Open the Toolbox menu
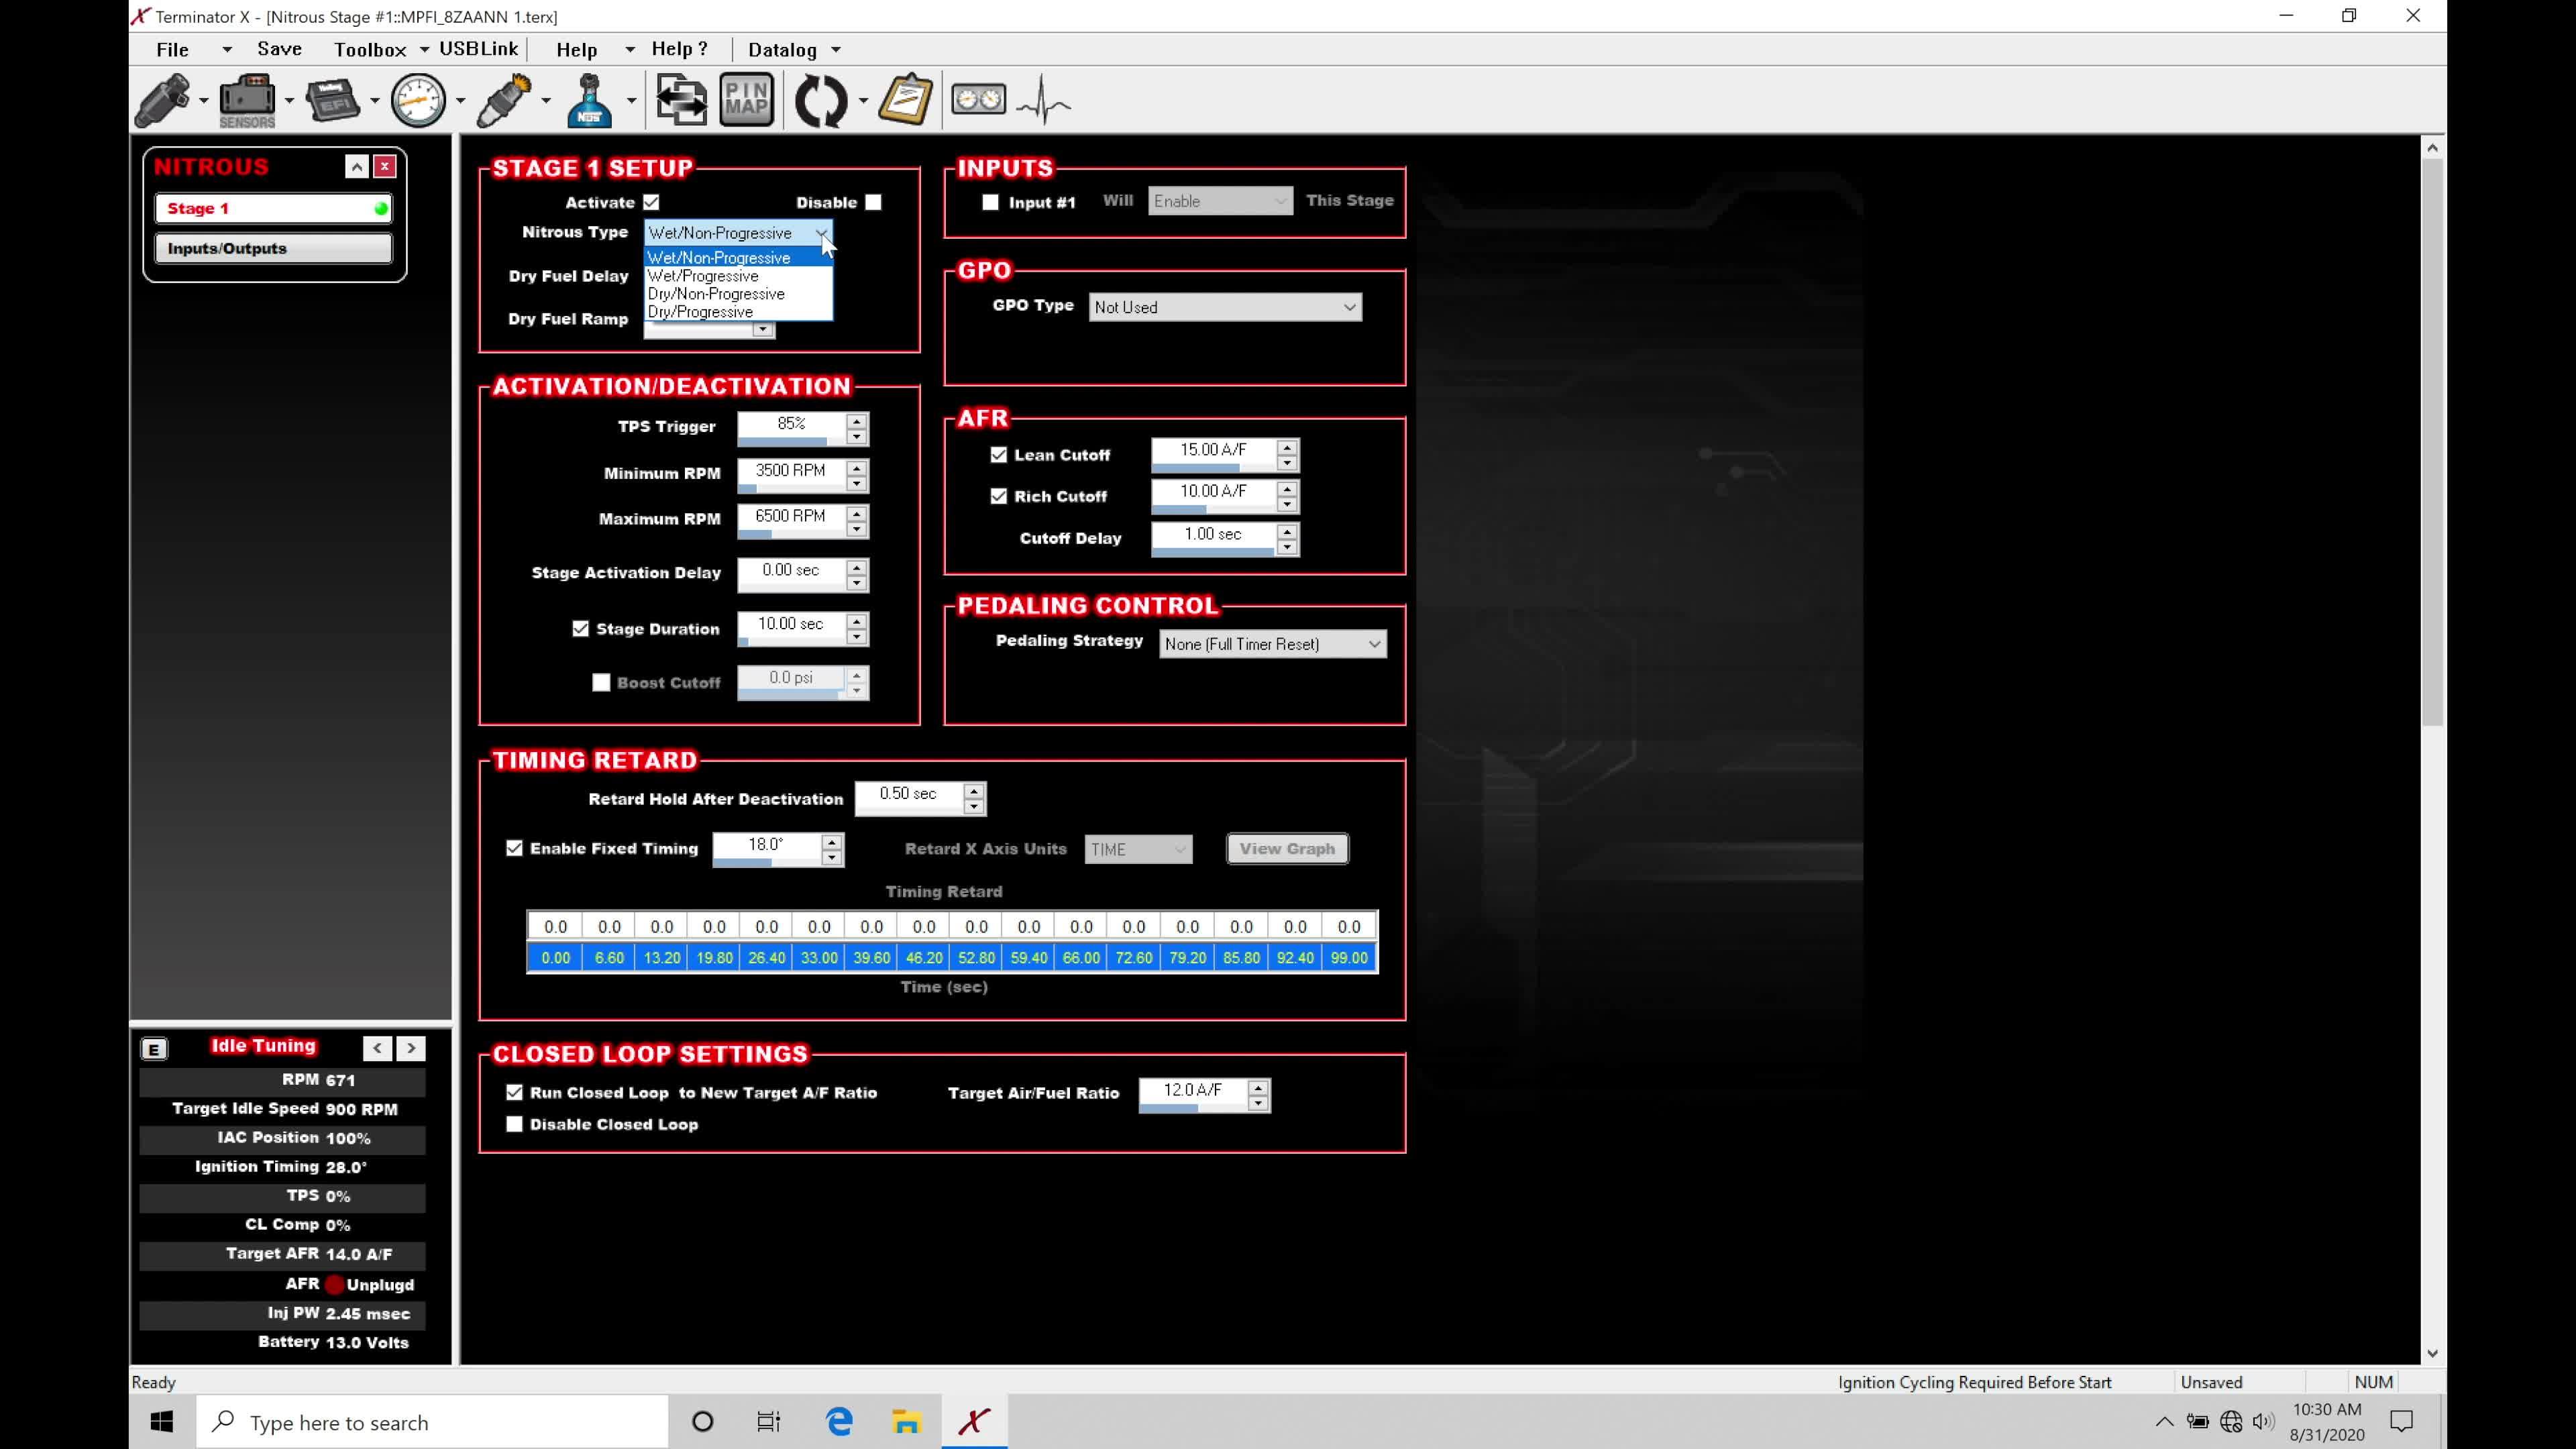The height and width of the screenshot is (1449, 2576). 370,49
